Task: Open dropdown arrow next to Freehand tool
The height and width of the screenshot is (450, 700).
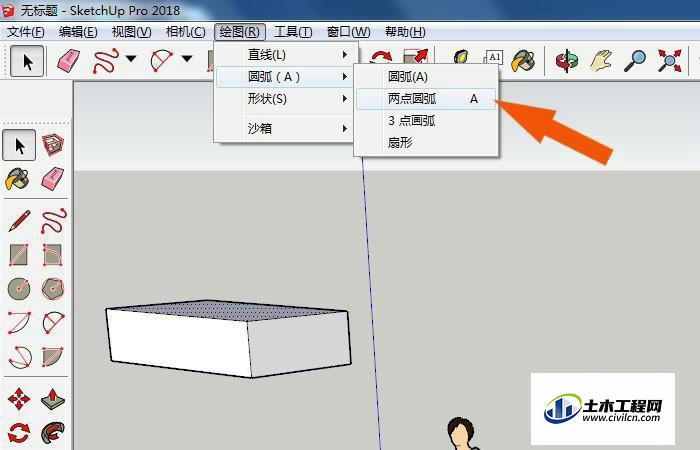Action: click(x=131, y=58)
